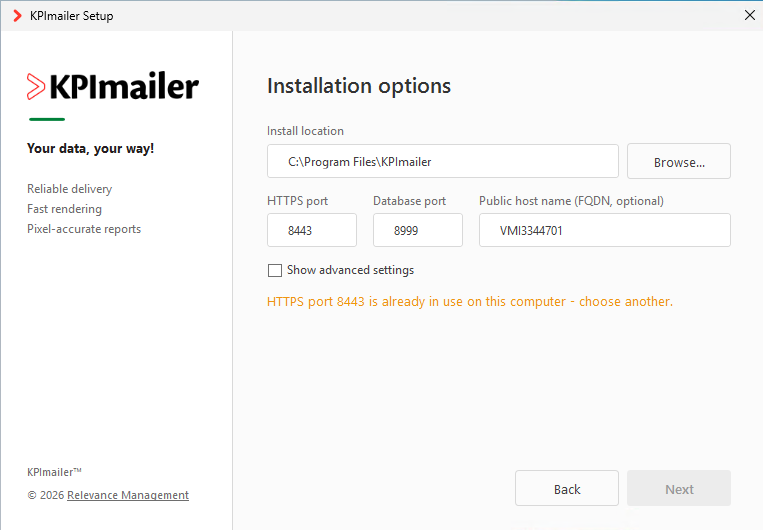Click the Public host name field VMI3344701
The height and width of the screenshot is (530, 763).
605,230
